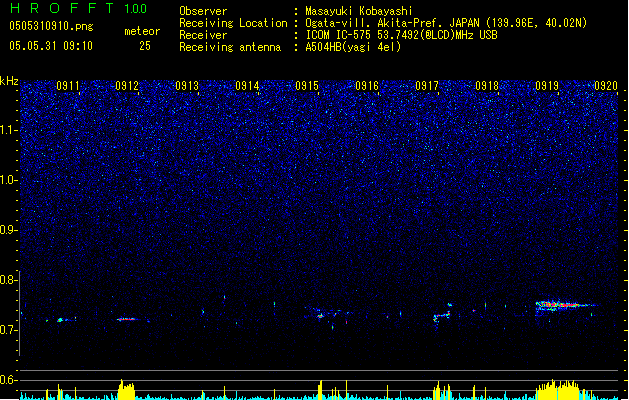Screen dimensions: 629x400
Task: Click the Receiver field label
Action: click(x=203, y=35)
